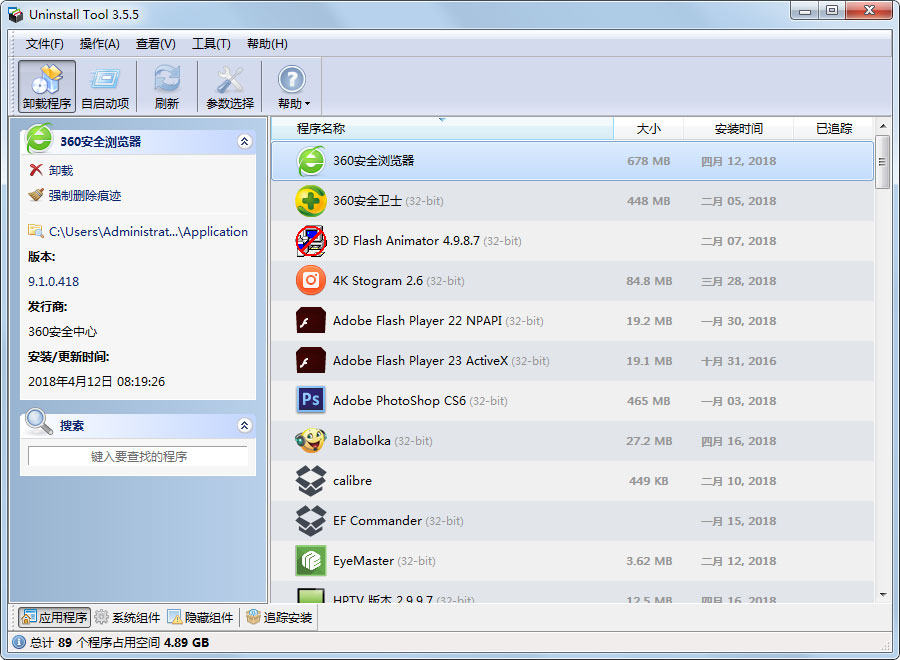
Task: Collapse the 360安全浏览器 details panel
Action: [245, 141]
